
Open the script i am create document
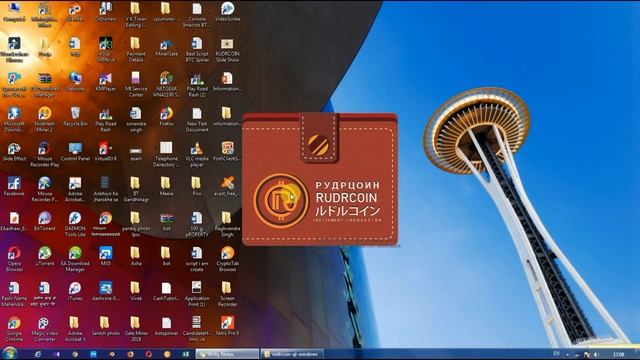click(197, 259)
